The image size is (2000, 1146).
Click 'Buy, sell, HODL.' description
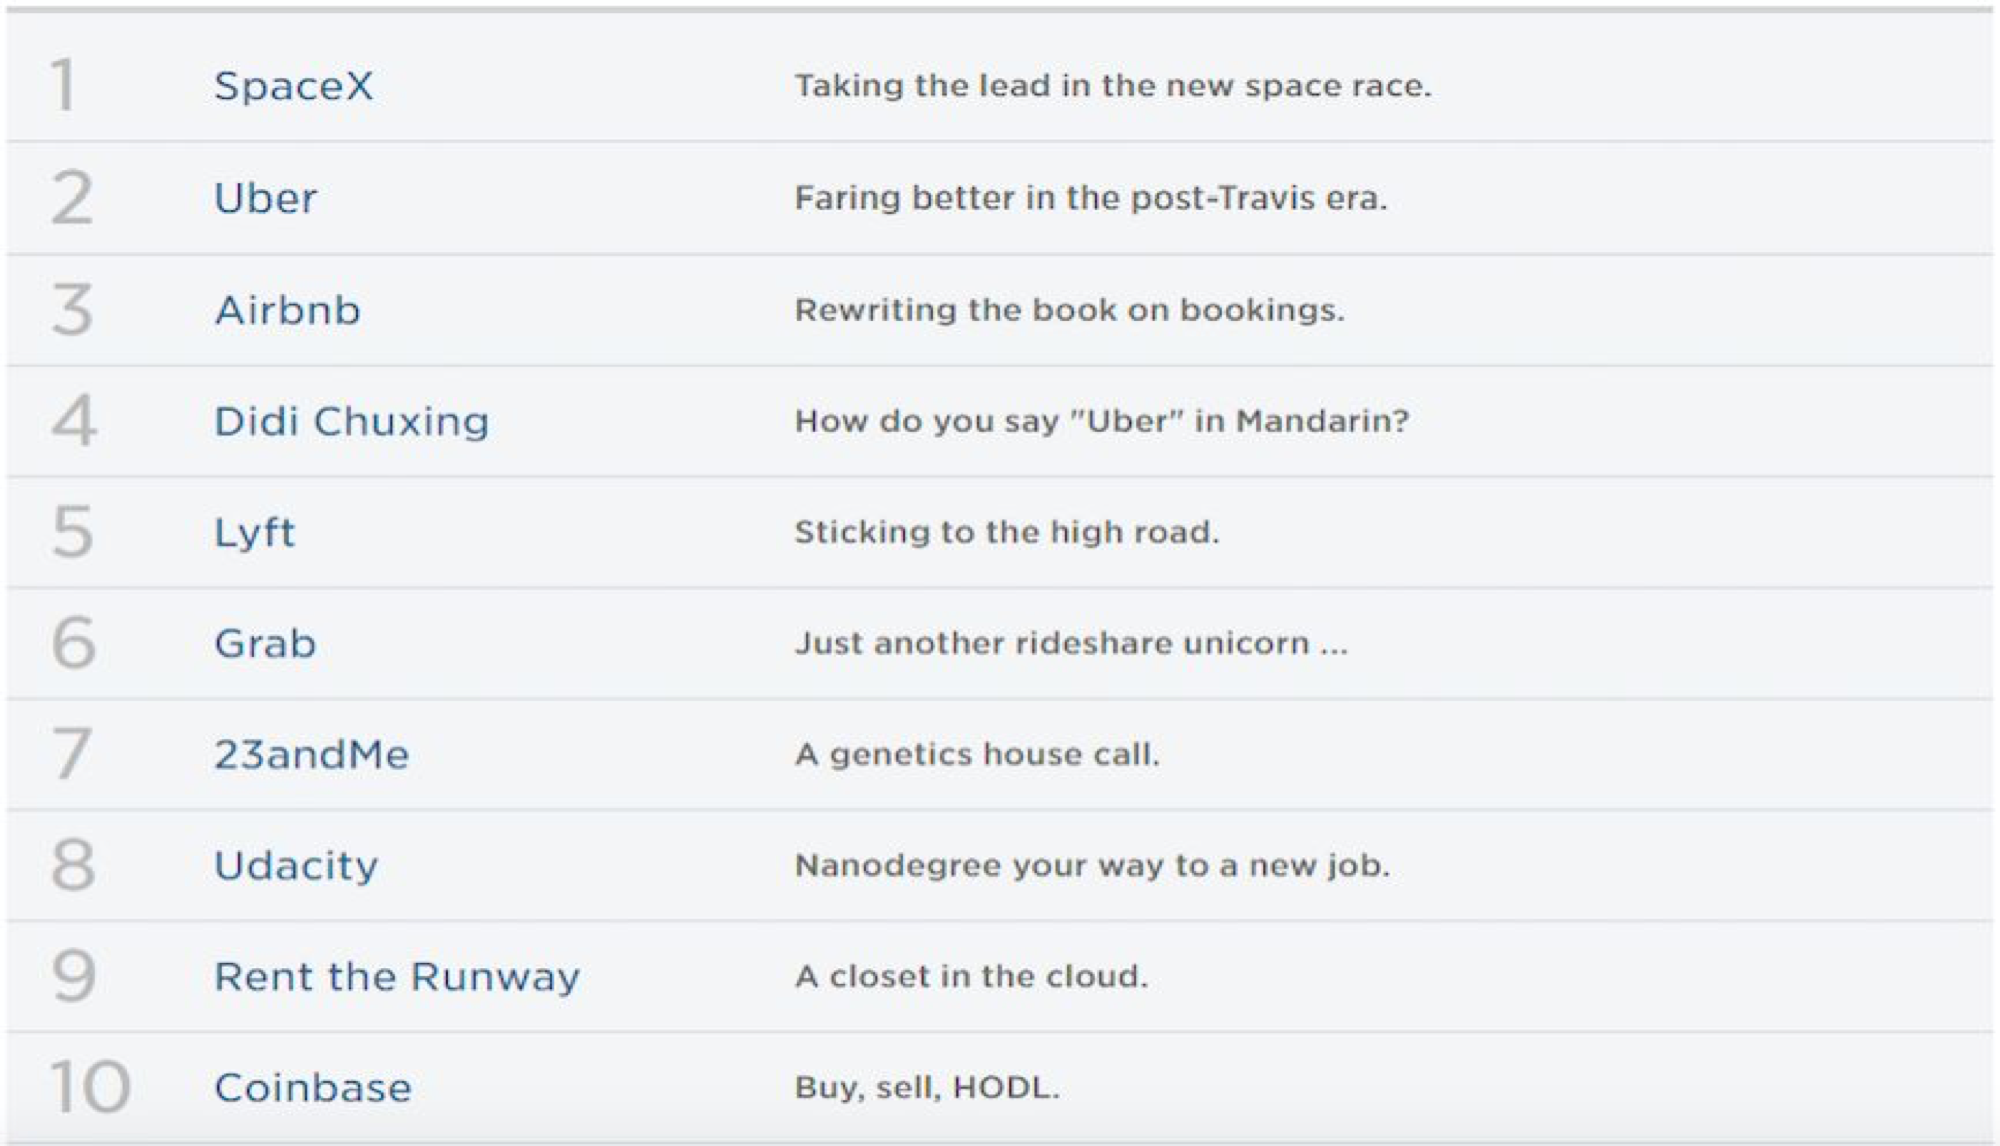tap(927, 1088)
